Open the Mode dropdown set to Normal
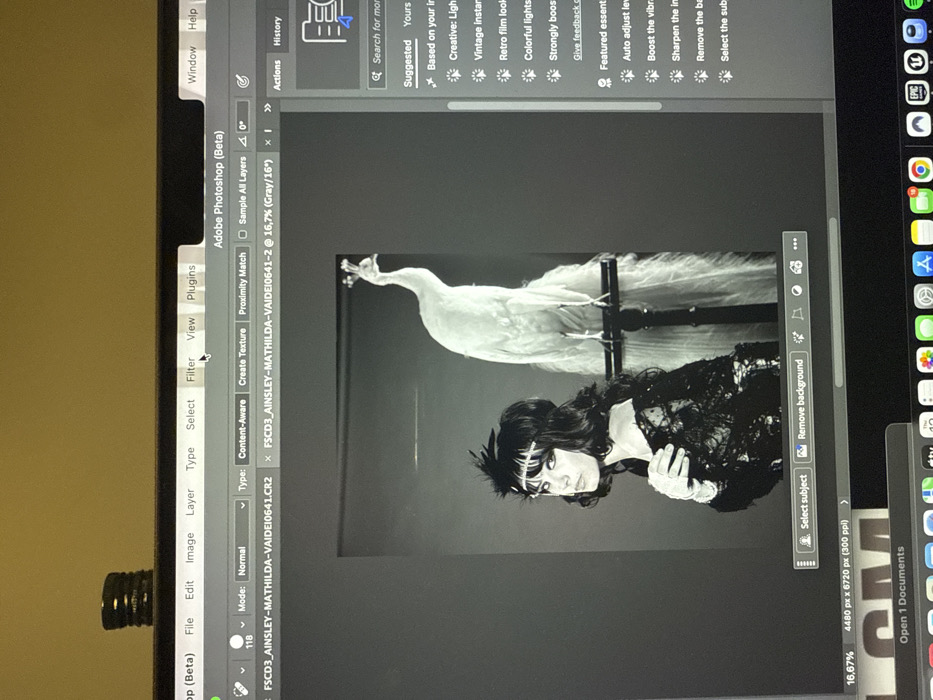Screen dimensions: 933x700 pyautogui.click(x=243, y=537)
